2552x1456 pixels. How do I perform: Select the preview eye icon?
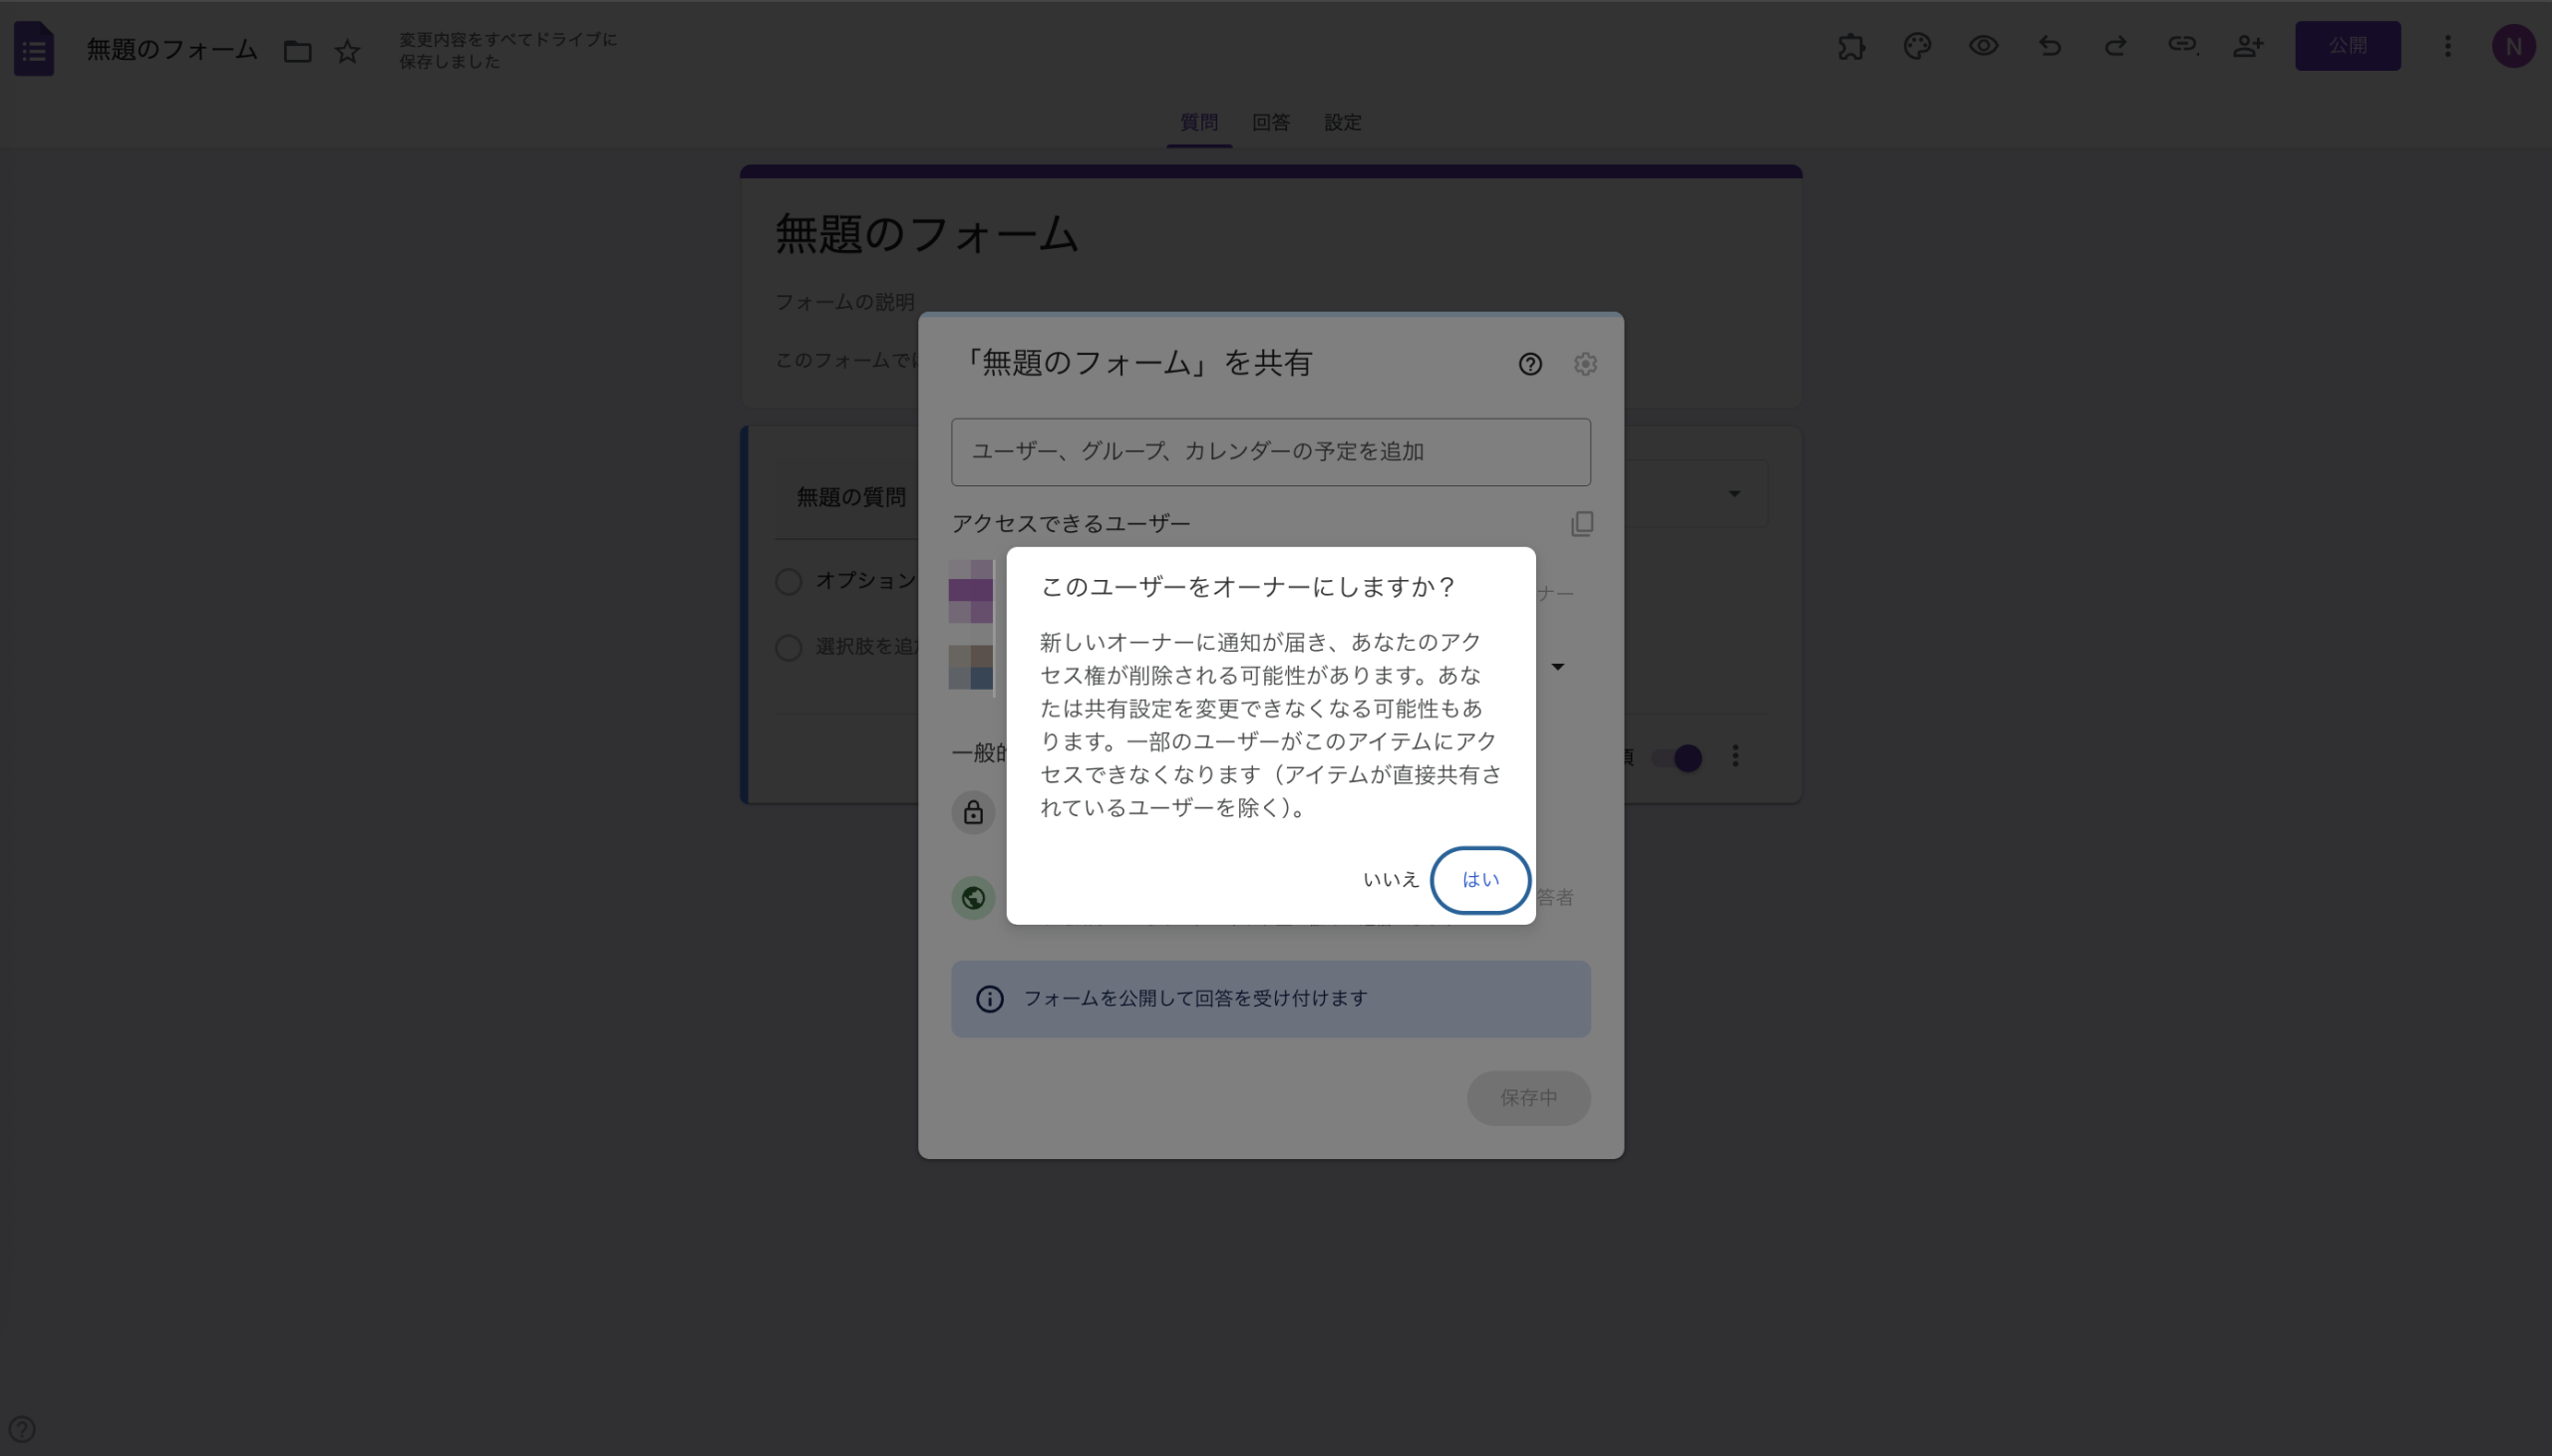(1983, 46)
